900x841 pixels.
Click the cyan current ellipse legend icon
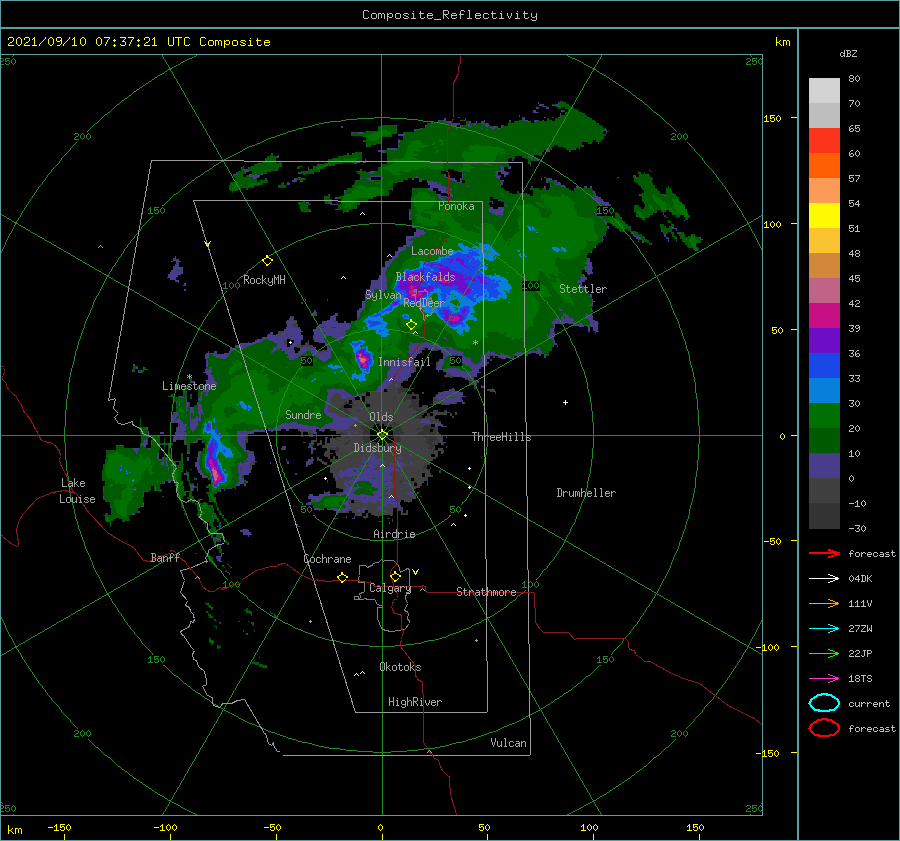pos(824,703)
